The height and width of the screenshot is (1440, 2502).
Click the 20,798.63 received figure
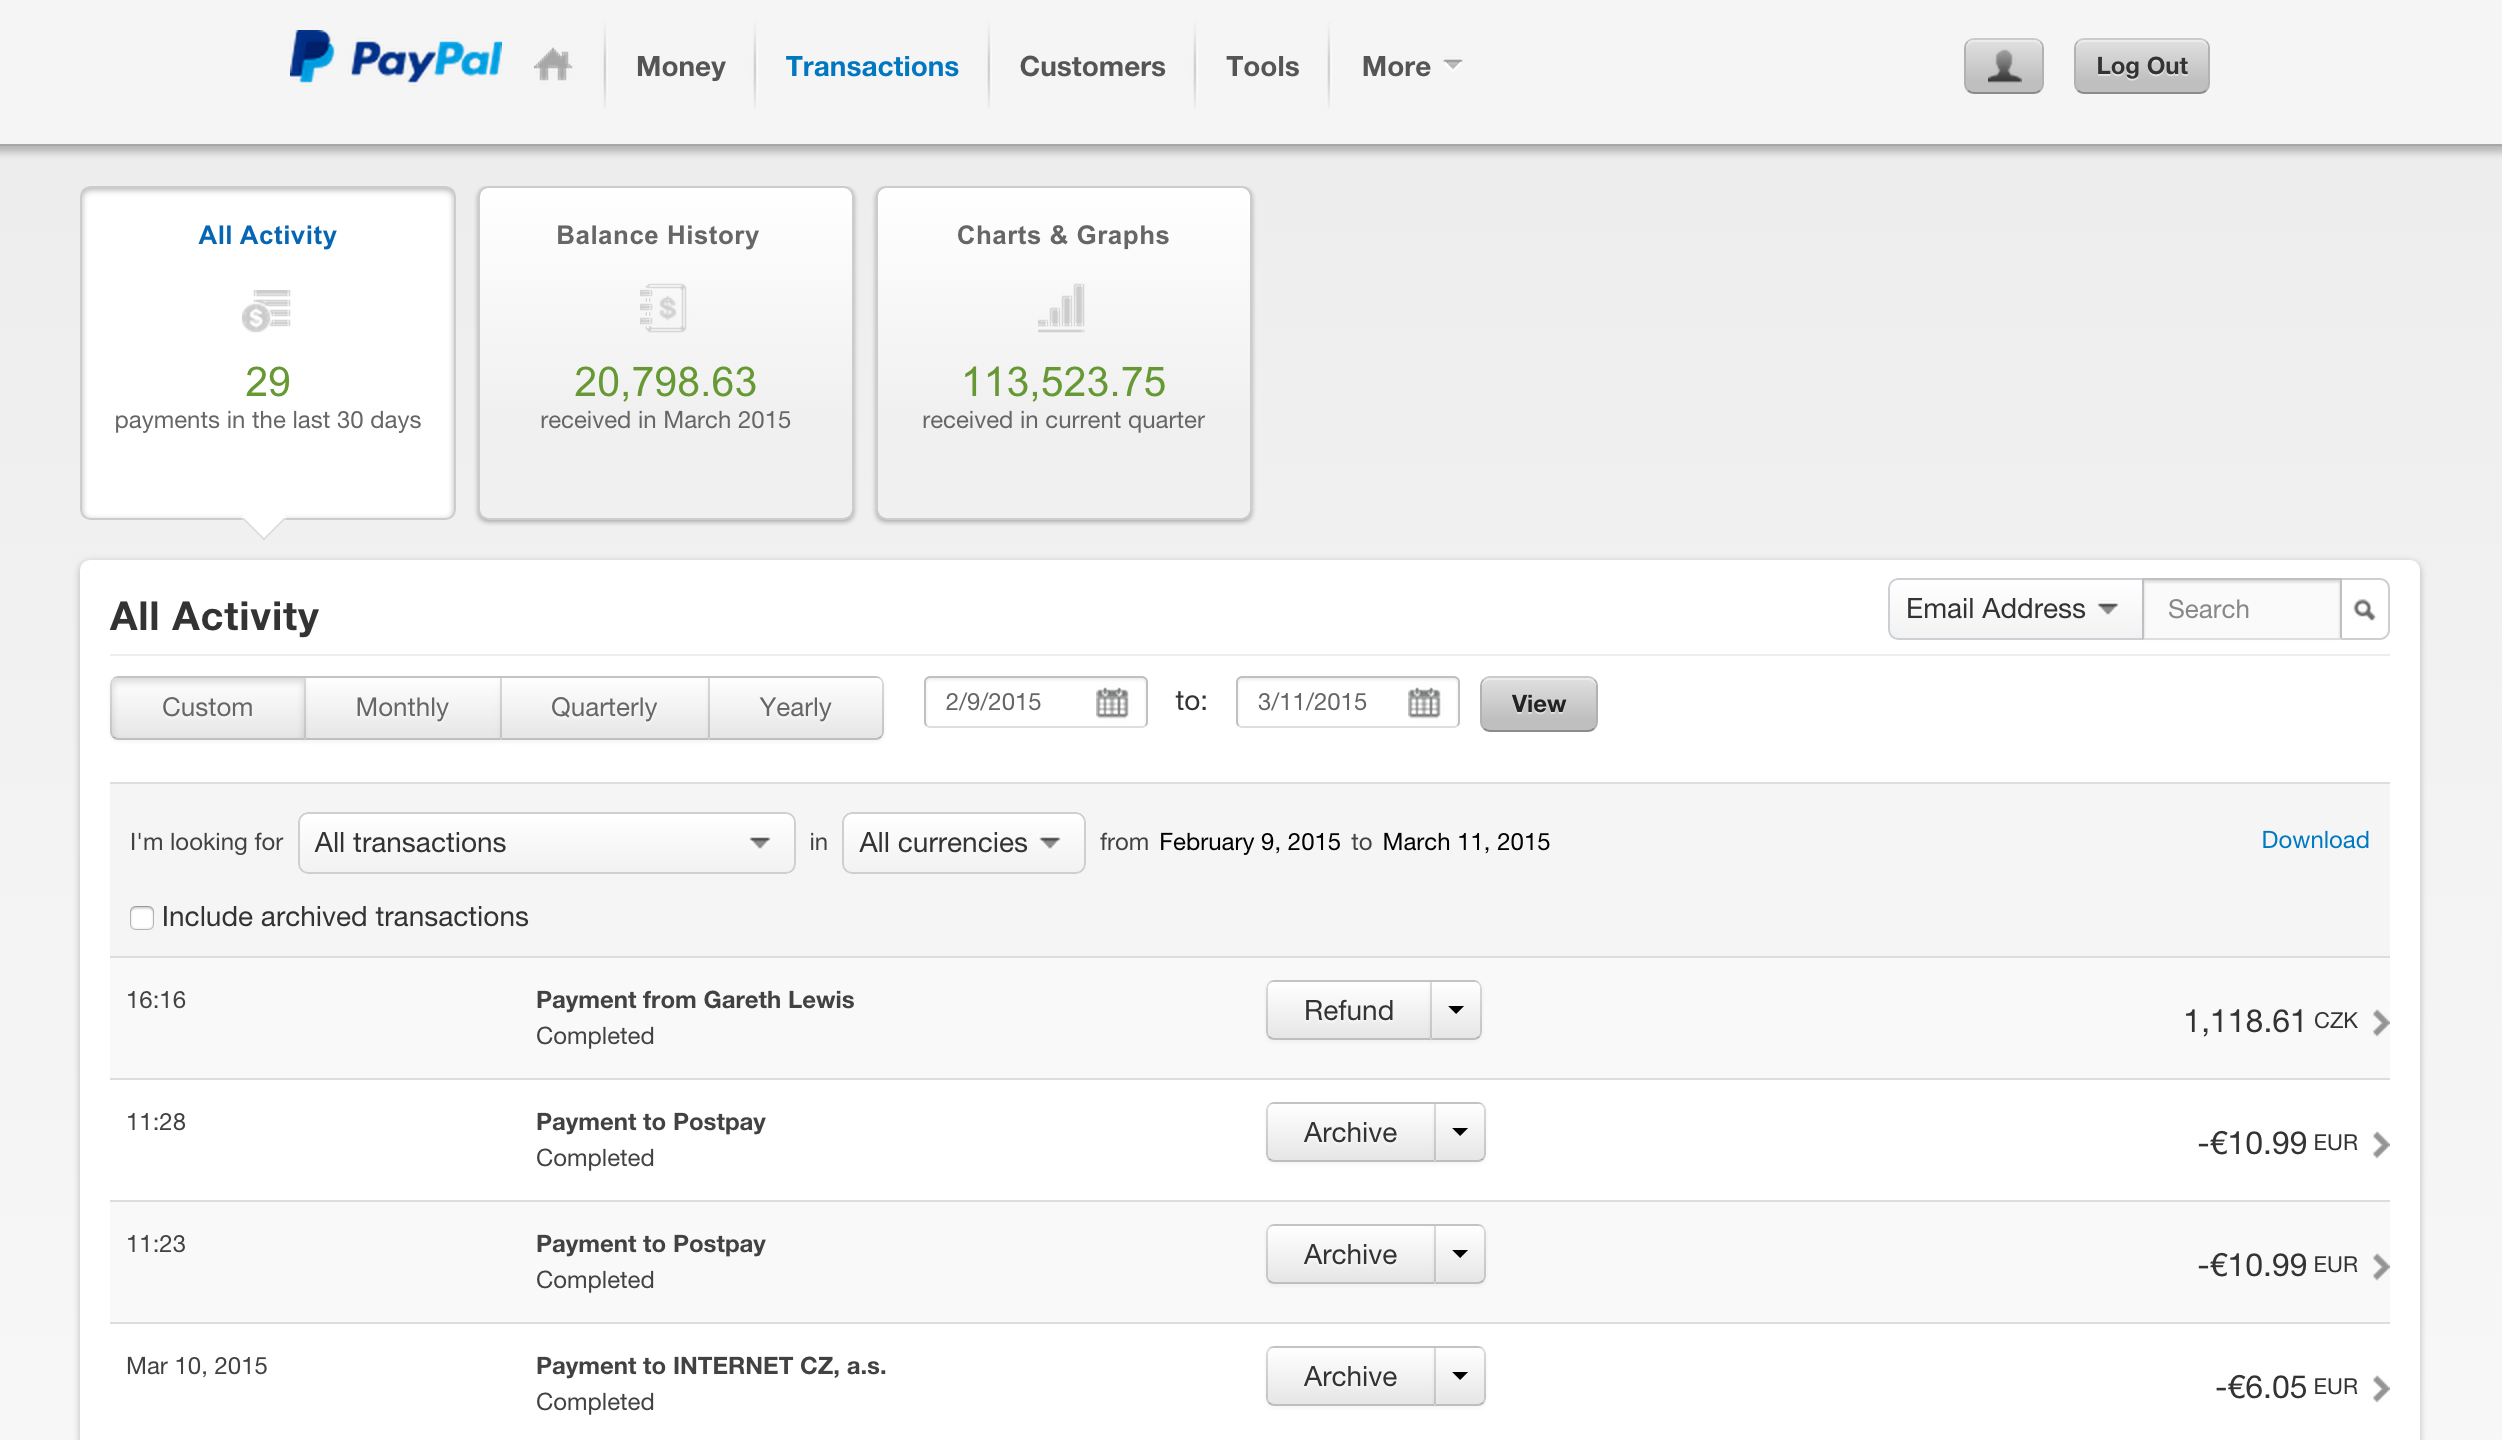(x=665, y=382)
